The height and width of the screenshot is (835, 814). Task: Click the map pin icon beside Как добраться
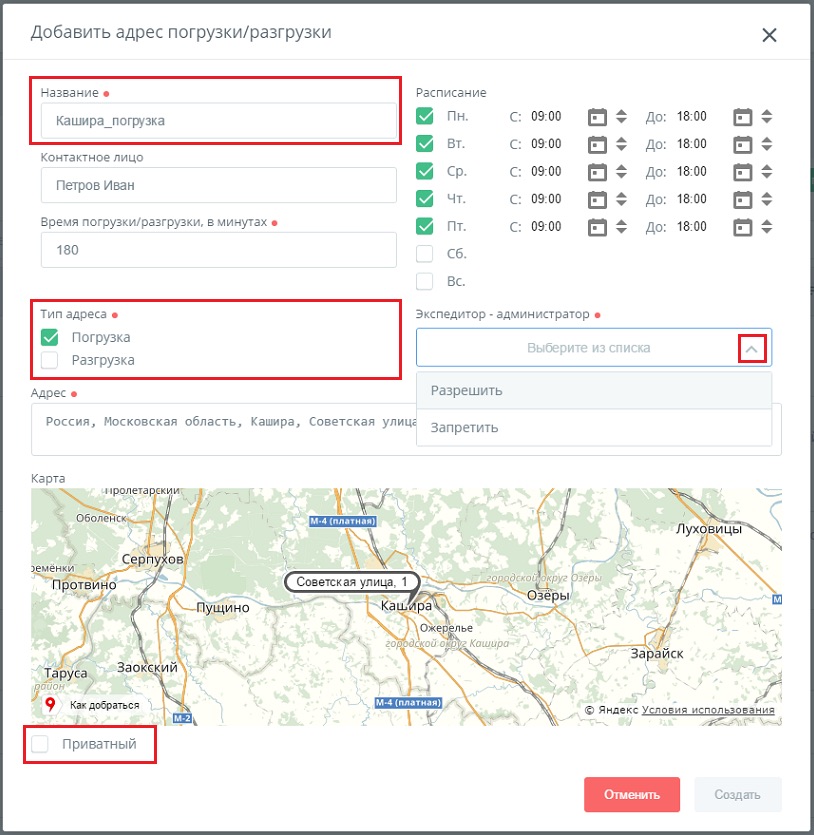pos(50,705)
